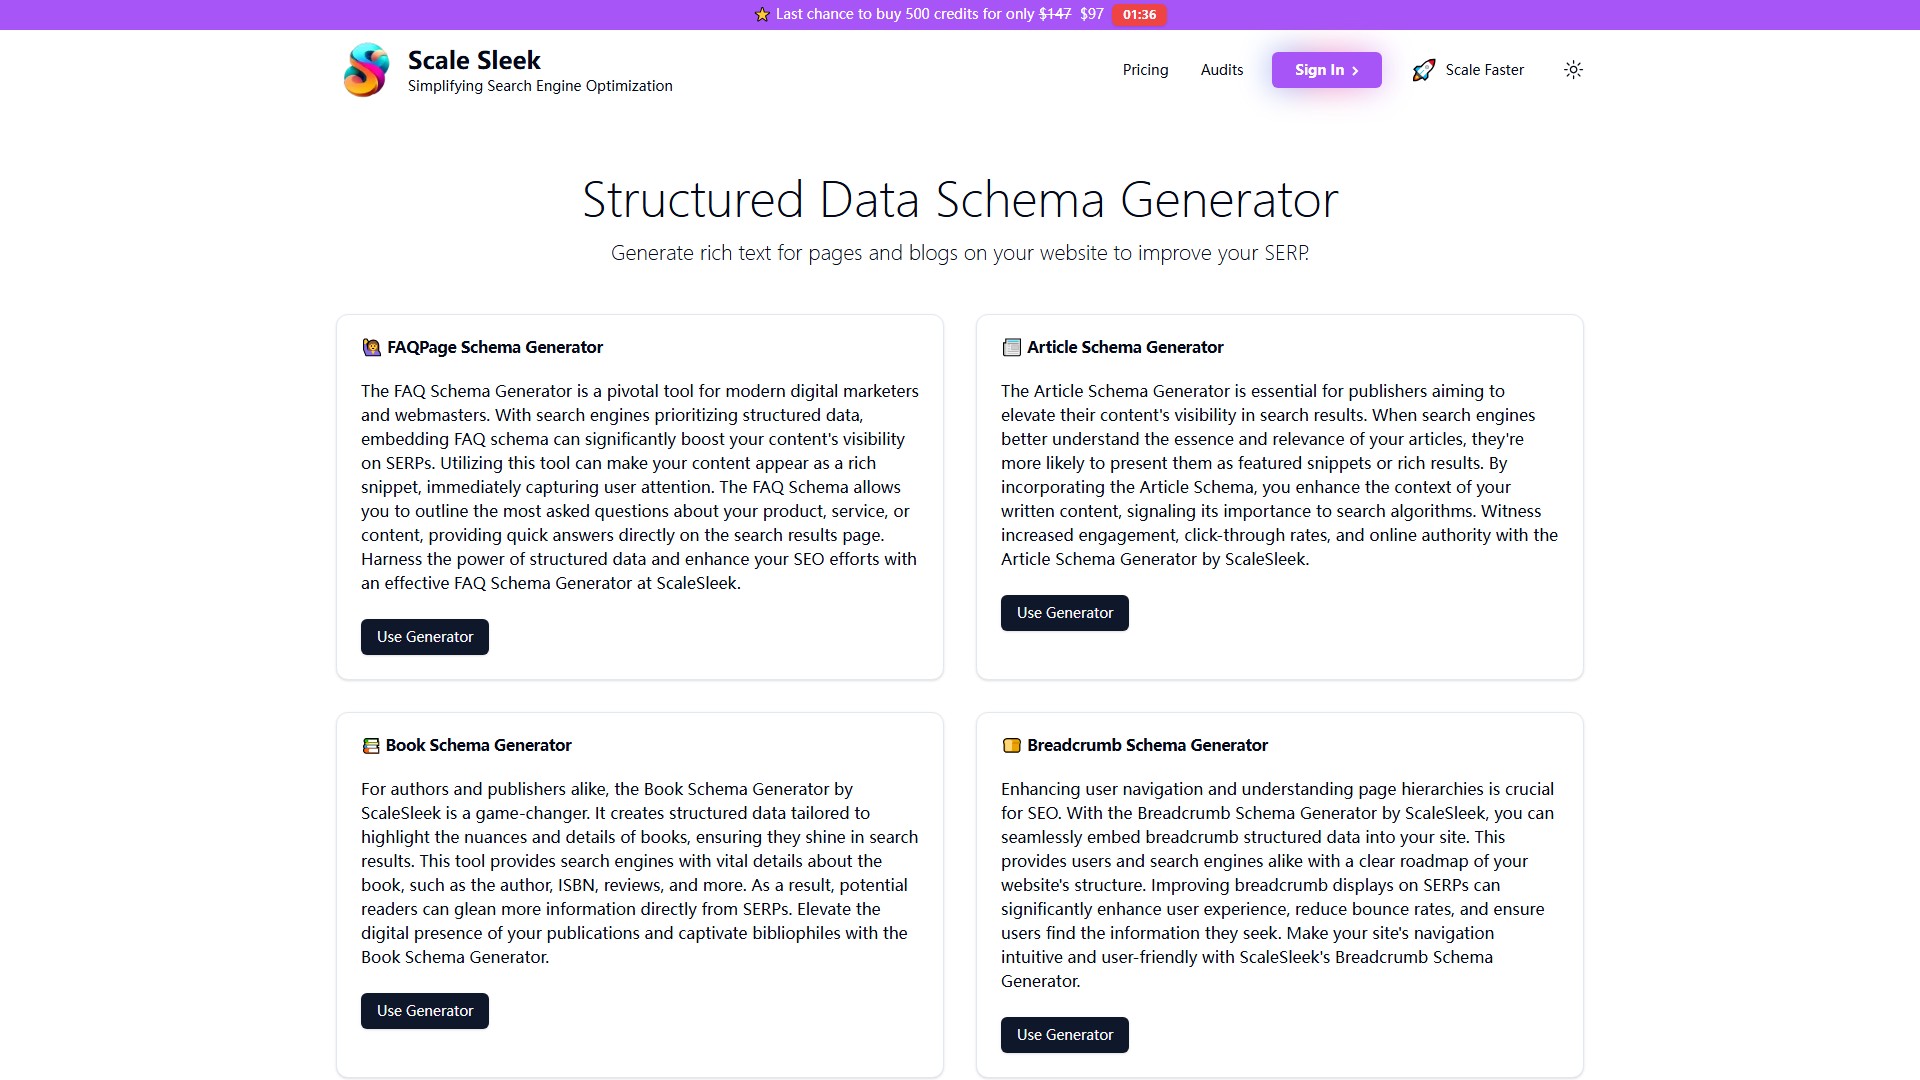Click the Breadcrumb Schema Generator bread icon

coord(1010,745)
